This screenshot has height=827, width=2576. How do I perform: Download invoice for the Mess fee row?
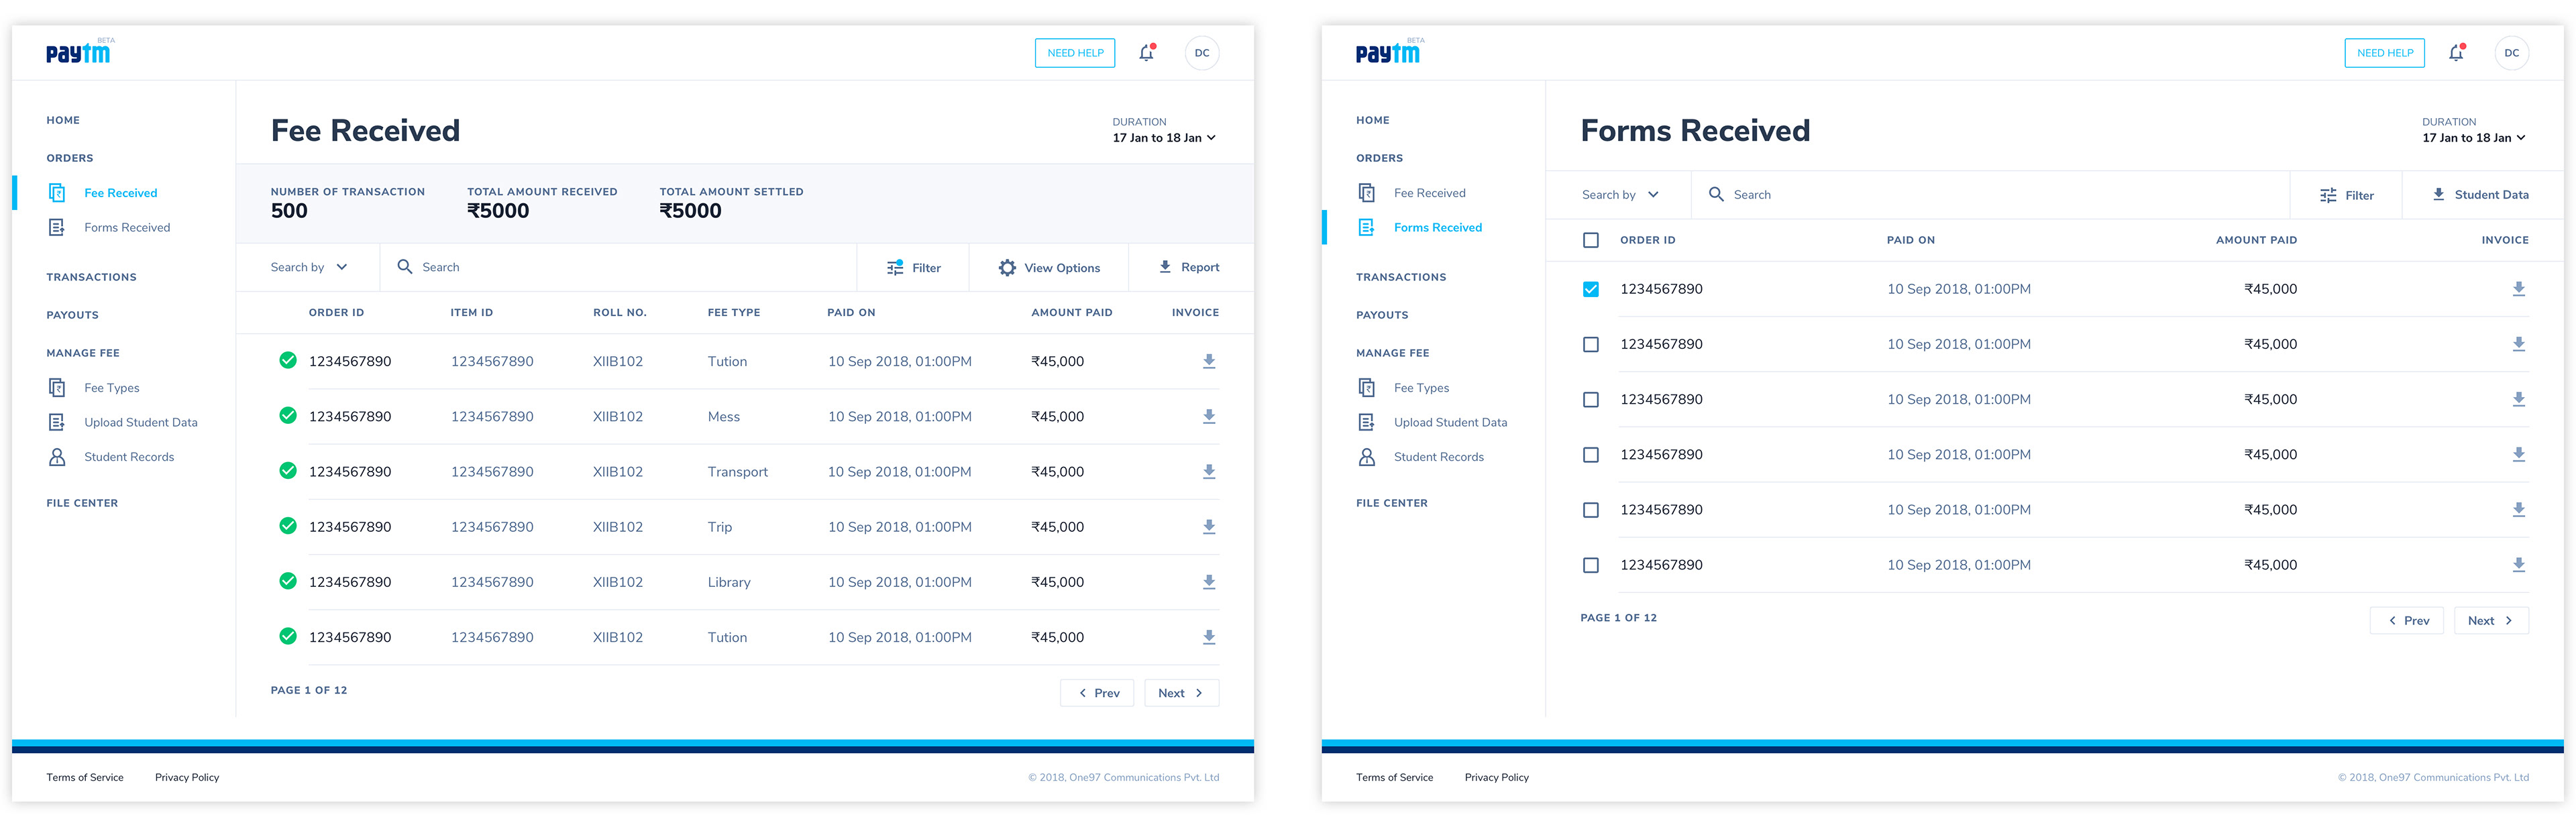click(1209, 416)
